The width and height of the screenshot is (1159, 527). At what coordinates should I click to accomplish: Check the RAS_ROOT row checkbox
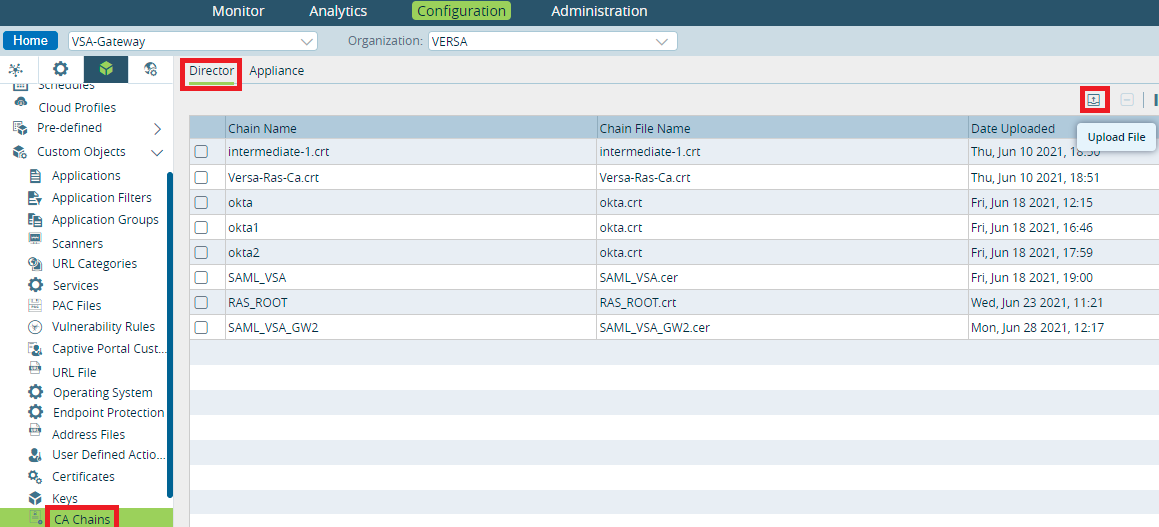click(201, 303)
